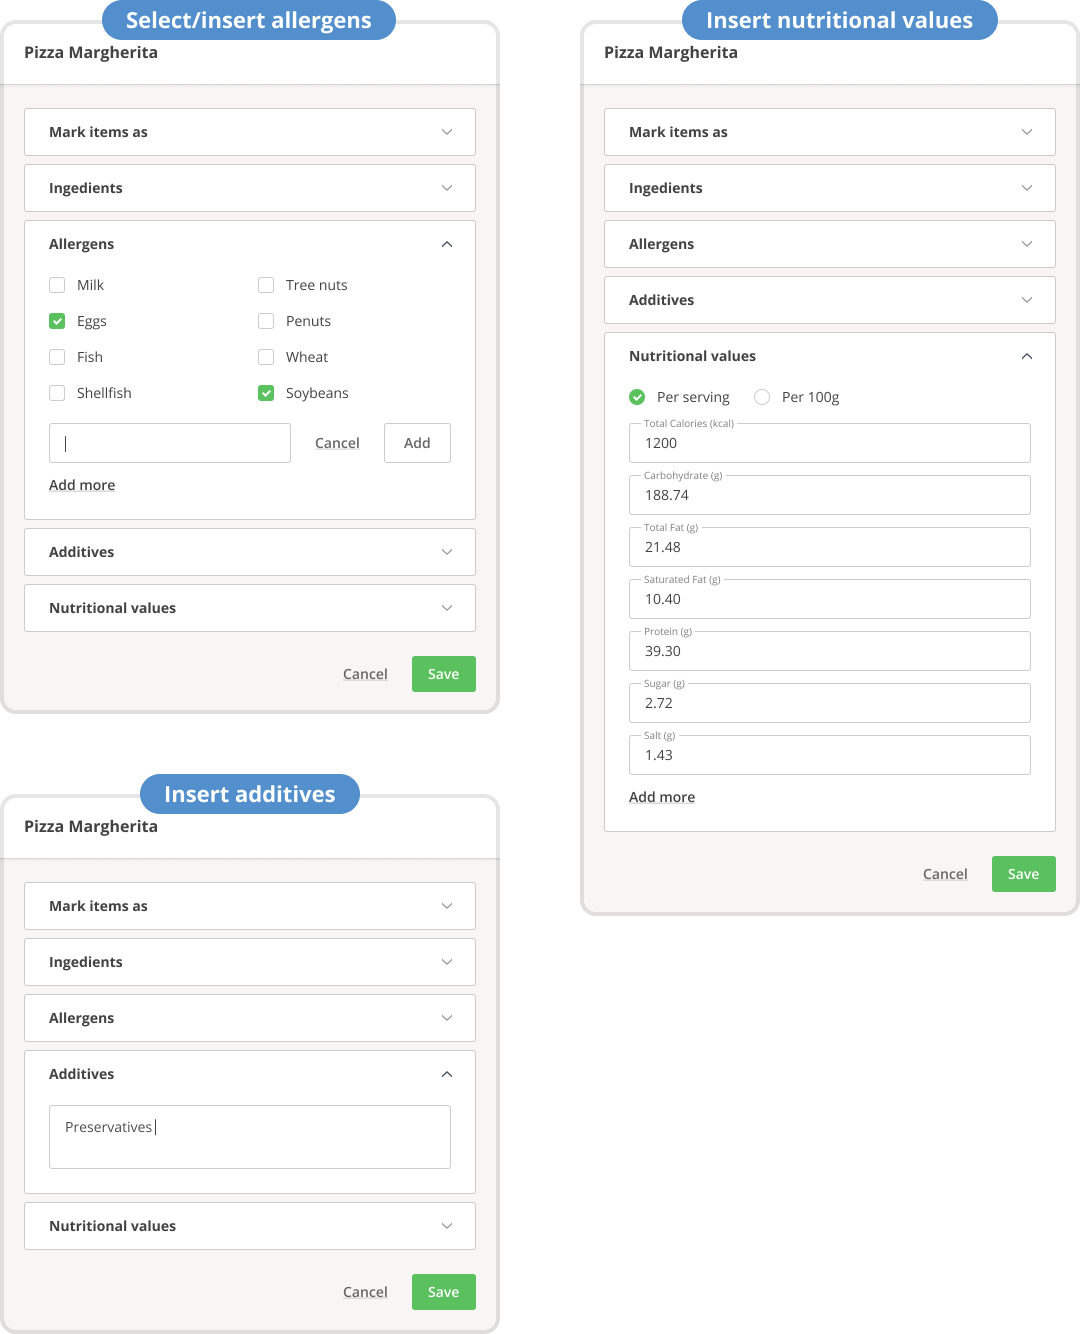Expand Mark items as in allergens panel
The width and height of the screenshot is (1080, 1334).
250,132
